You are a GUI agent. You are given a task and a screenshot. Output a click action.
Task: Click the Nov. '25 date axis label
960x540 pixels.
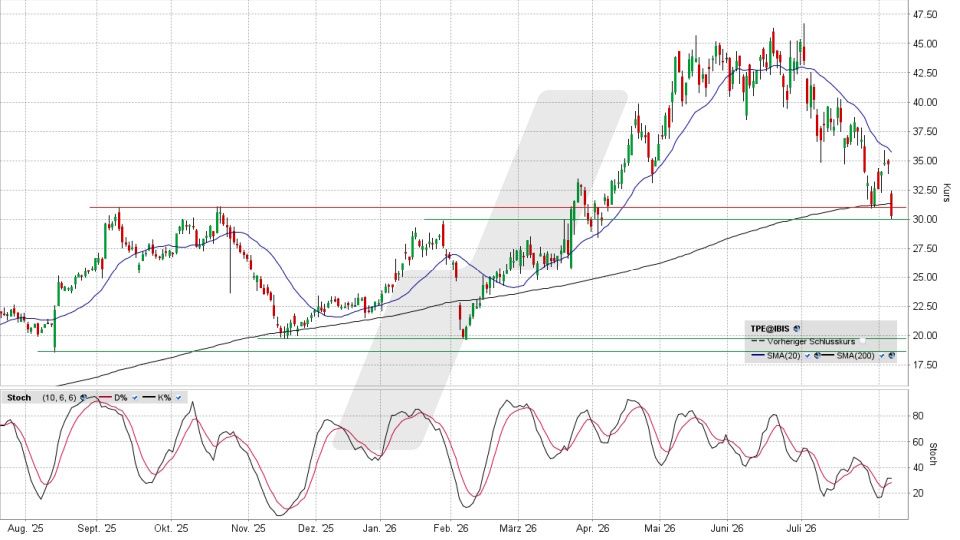pos(249,528)
